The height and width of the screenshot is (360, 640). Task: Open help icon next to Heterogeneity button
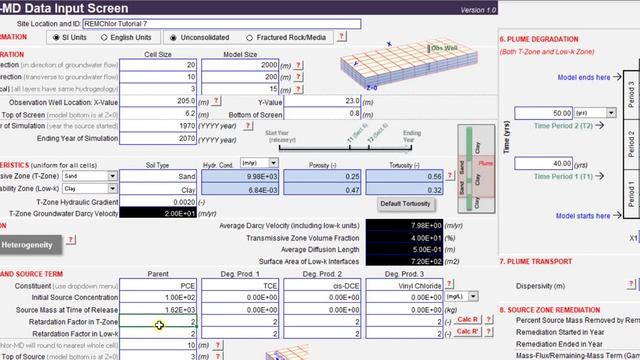[x=71, y=240]
